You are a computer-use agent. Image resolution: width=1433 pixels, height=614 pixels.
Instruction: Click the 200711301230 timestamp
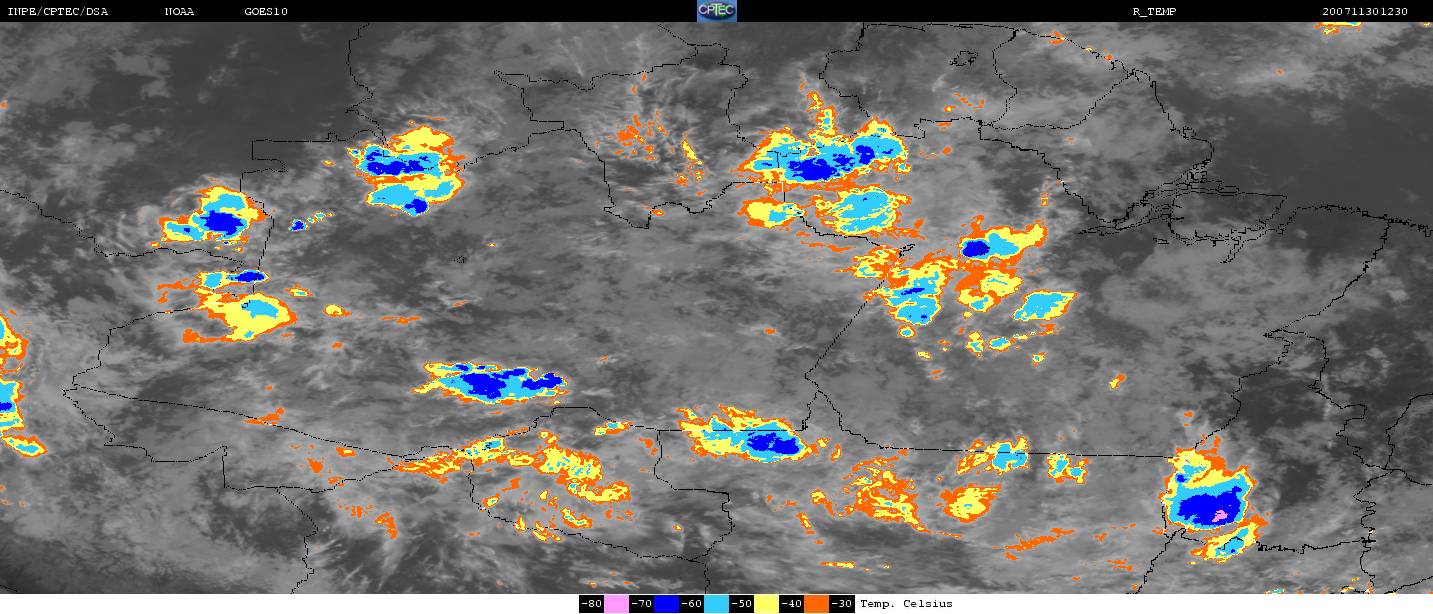point(1365,12)
